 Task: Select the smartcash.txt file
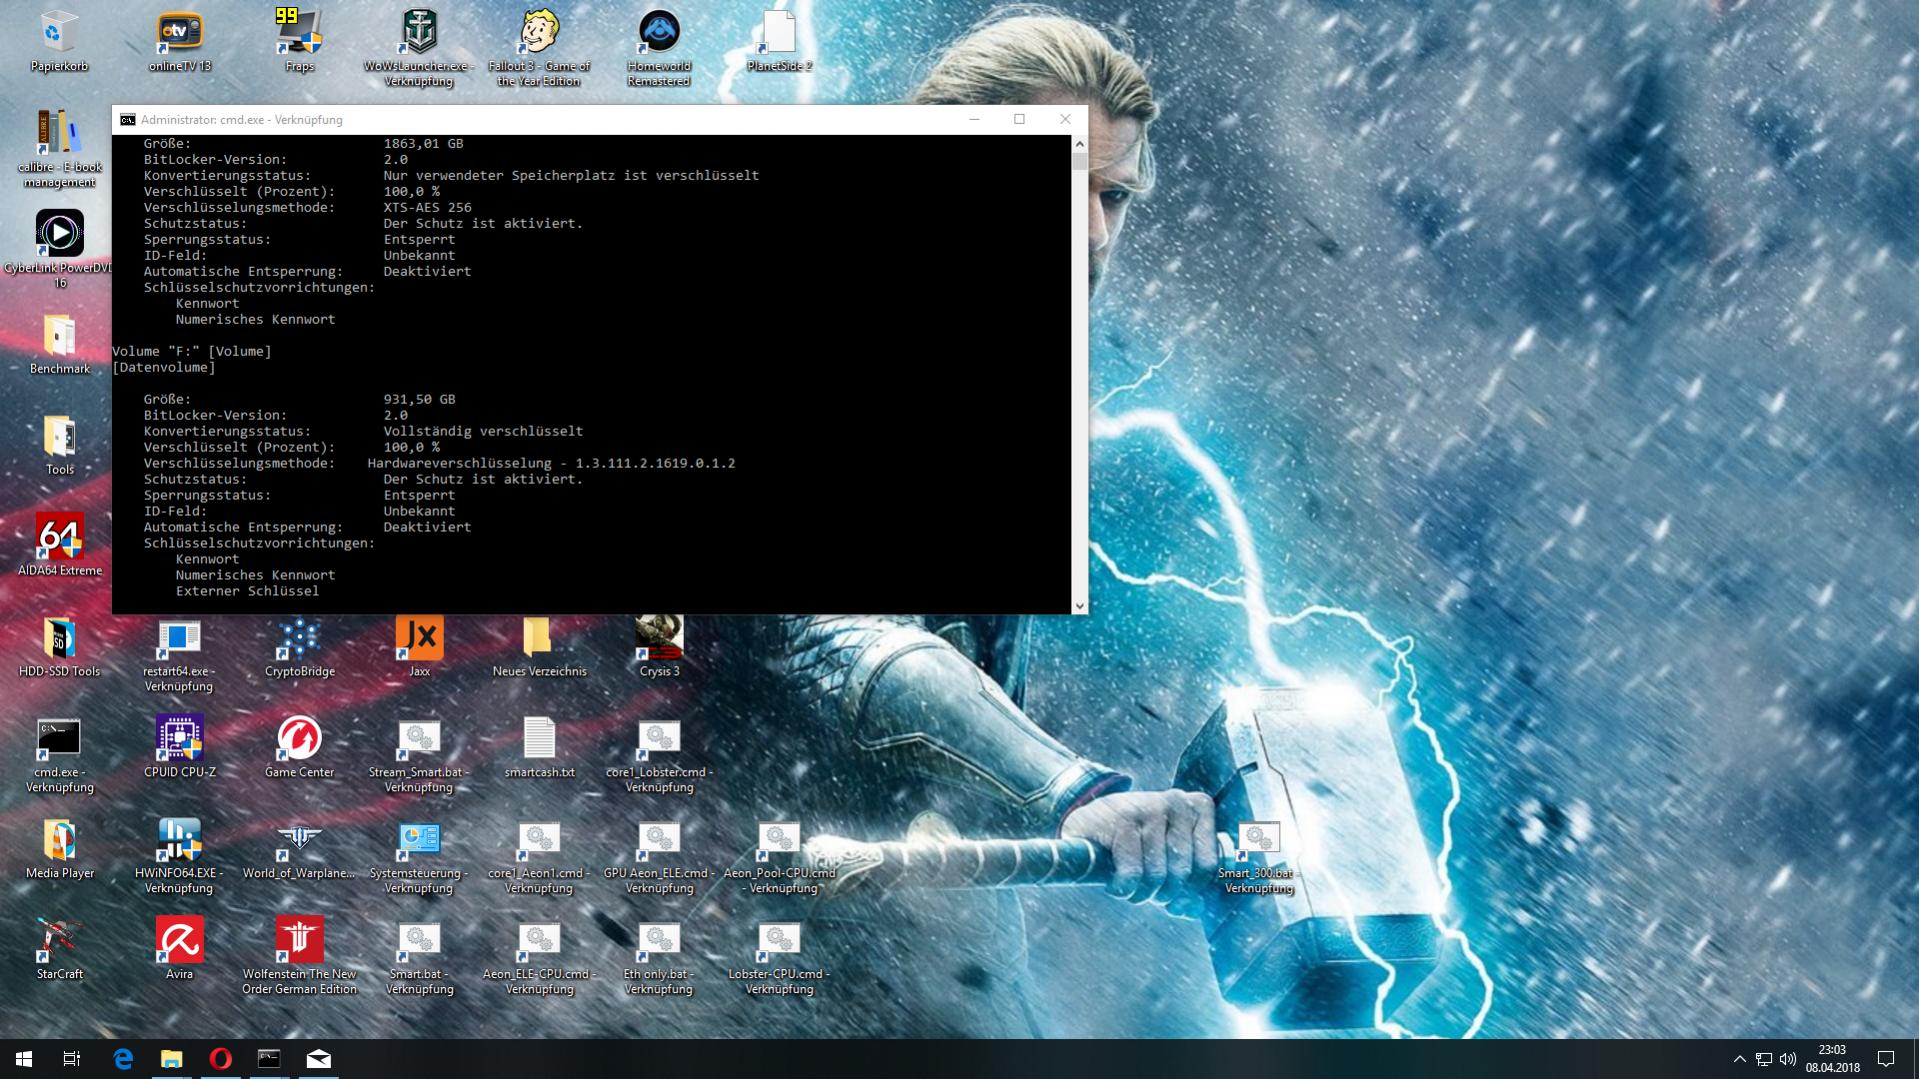coord(539,747)
